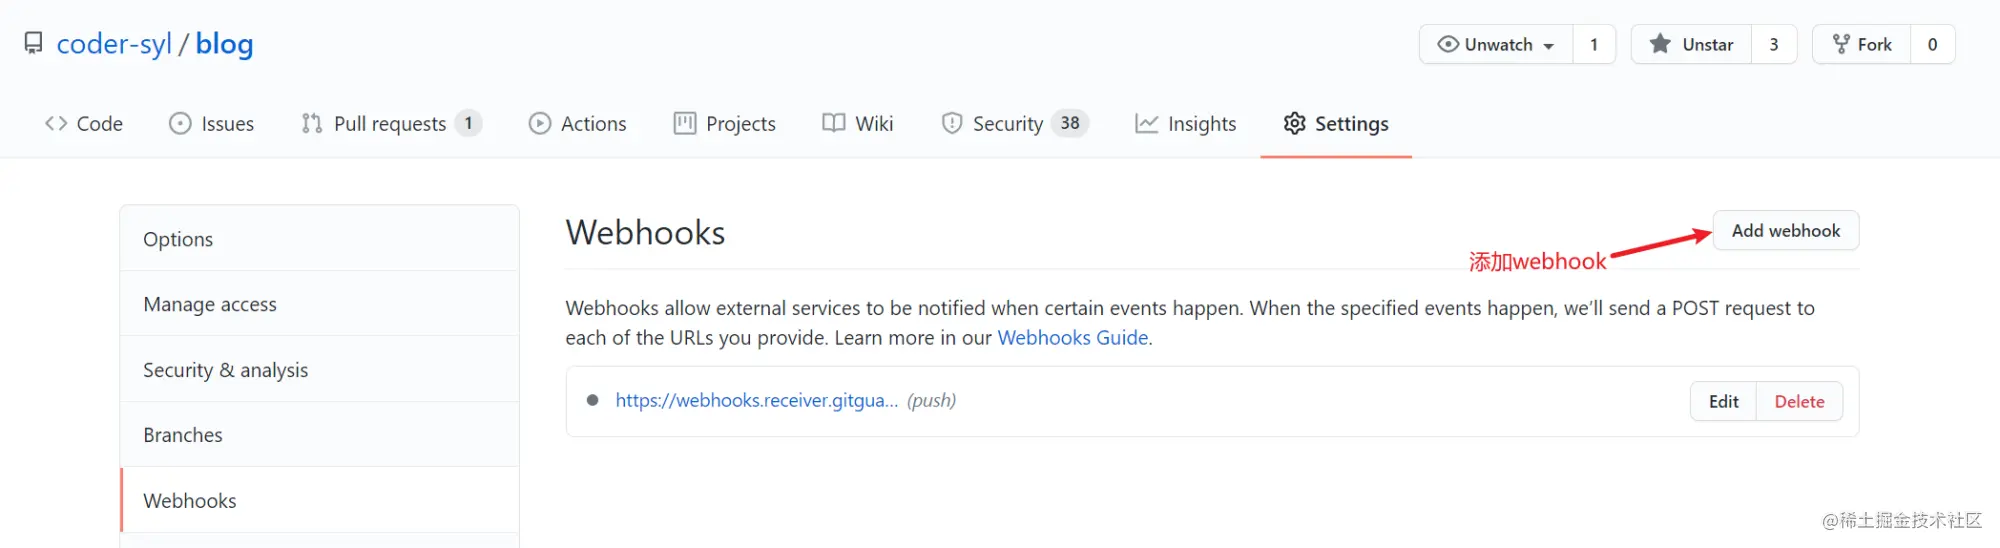The image size is (2000, 548).
Task: Click the webhook status dot indicator
Action: 593,400
